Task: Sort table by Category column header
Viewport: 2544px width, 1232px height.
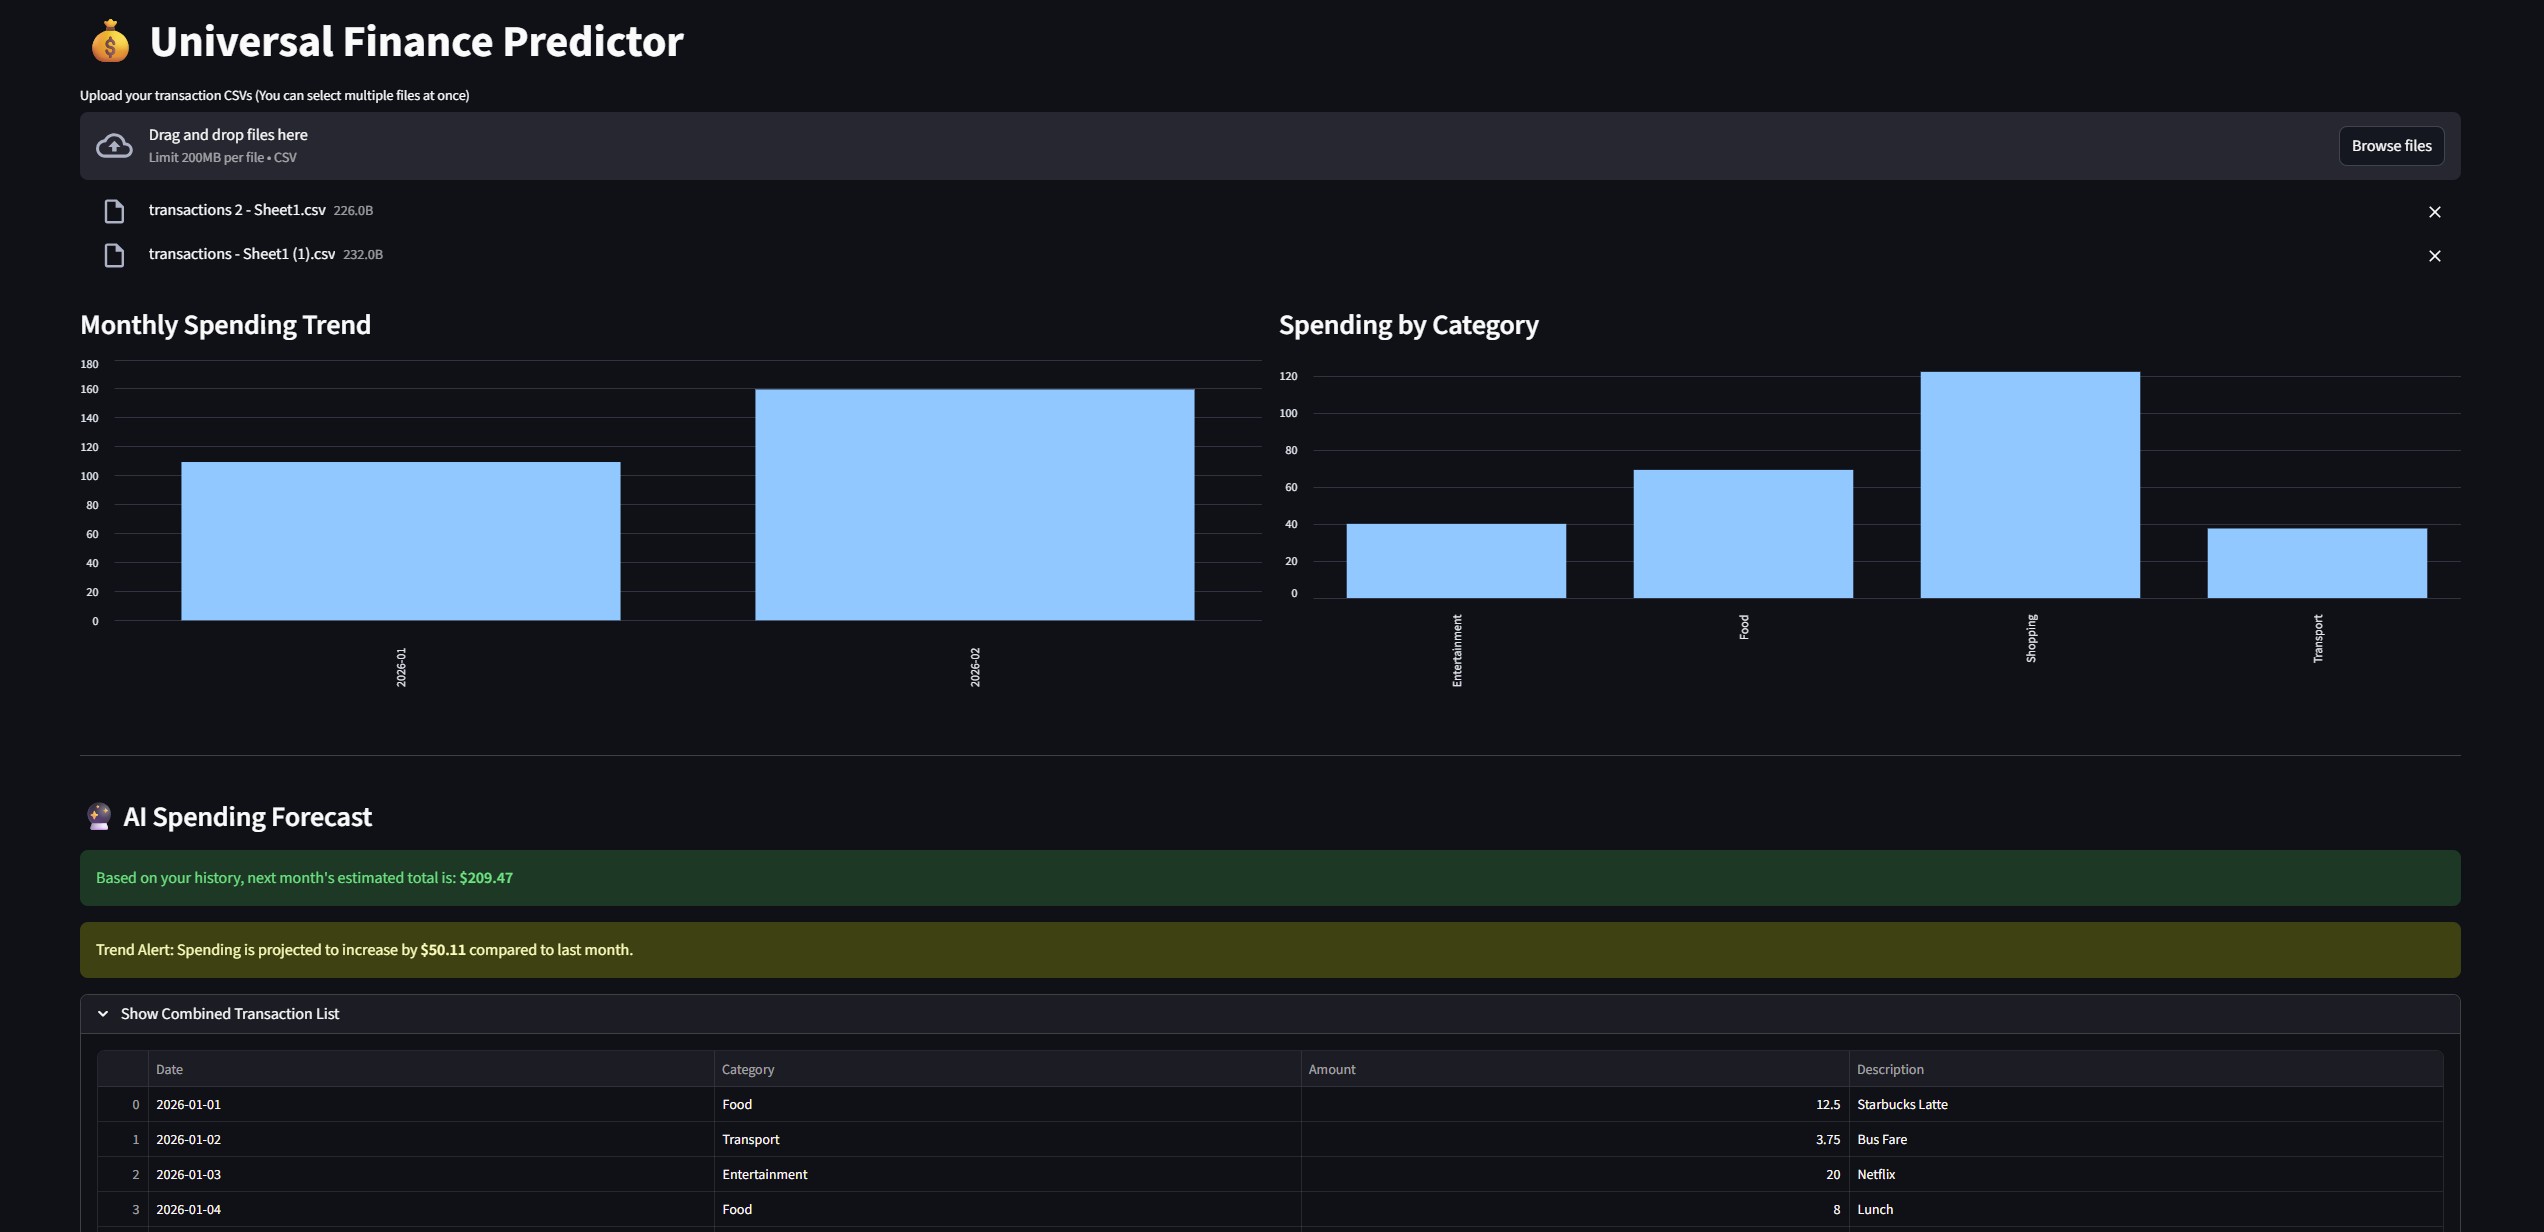Action: coord(747,1069)
